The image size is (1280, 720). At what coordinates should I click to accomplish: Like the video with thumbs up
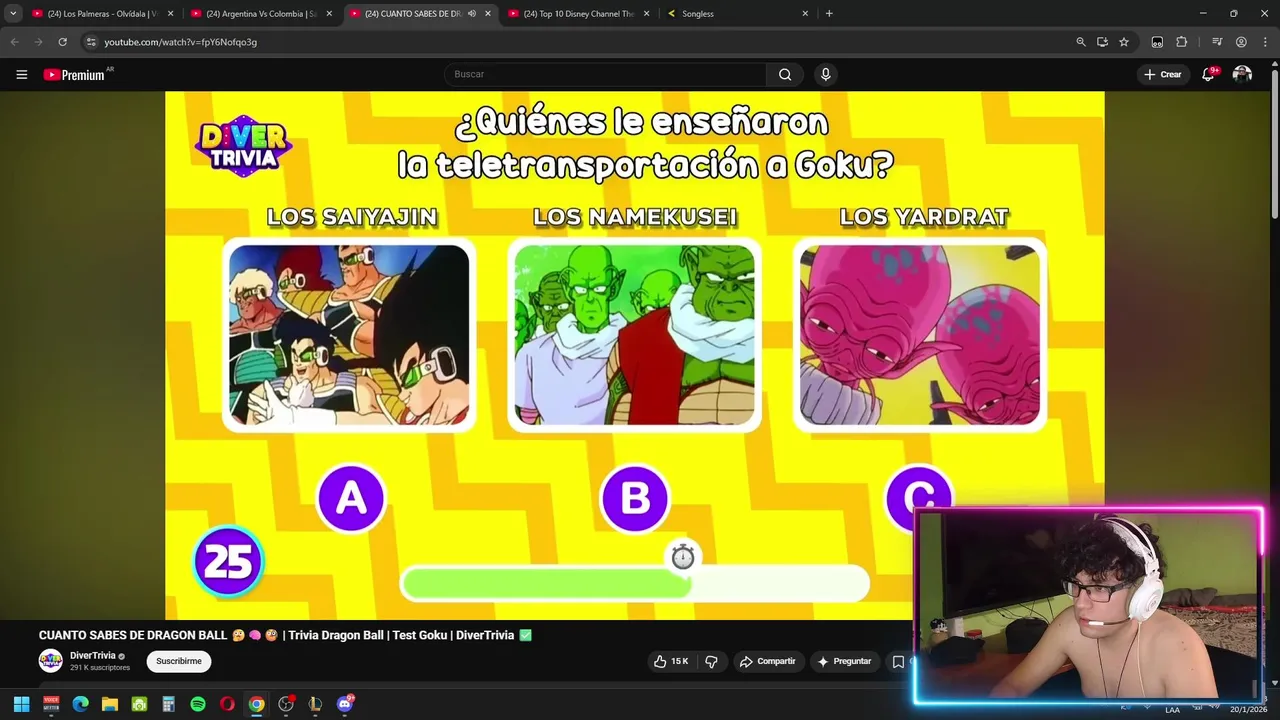[670, 661]
